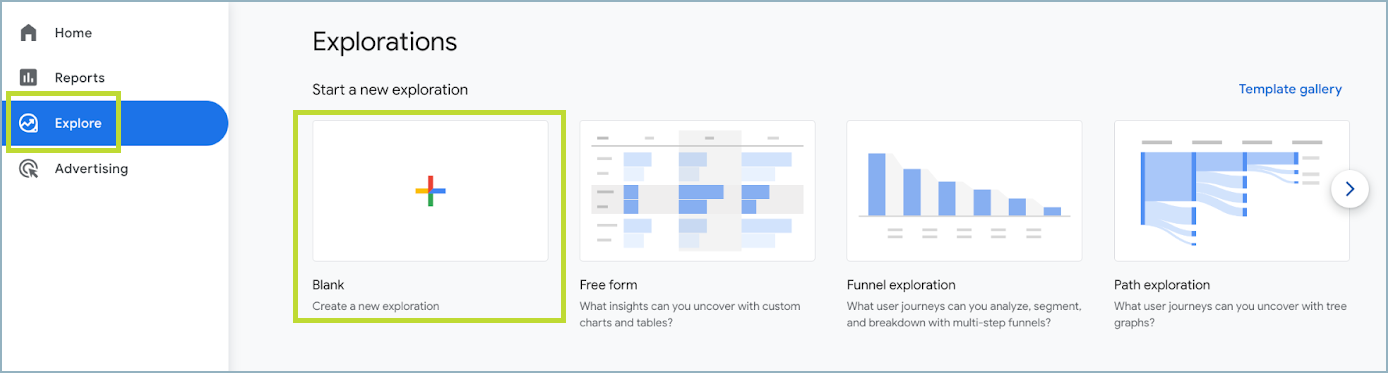
Task: Show next templates with arrow button
Action: 1350,188
